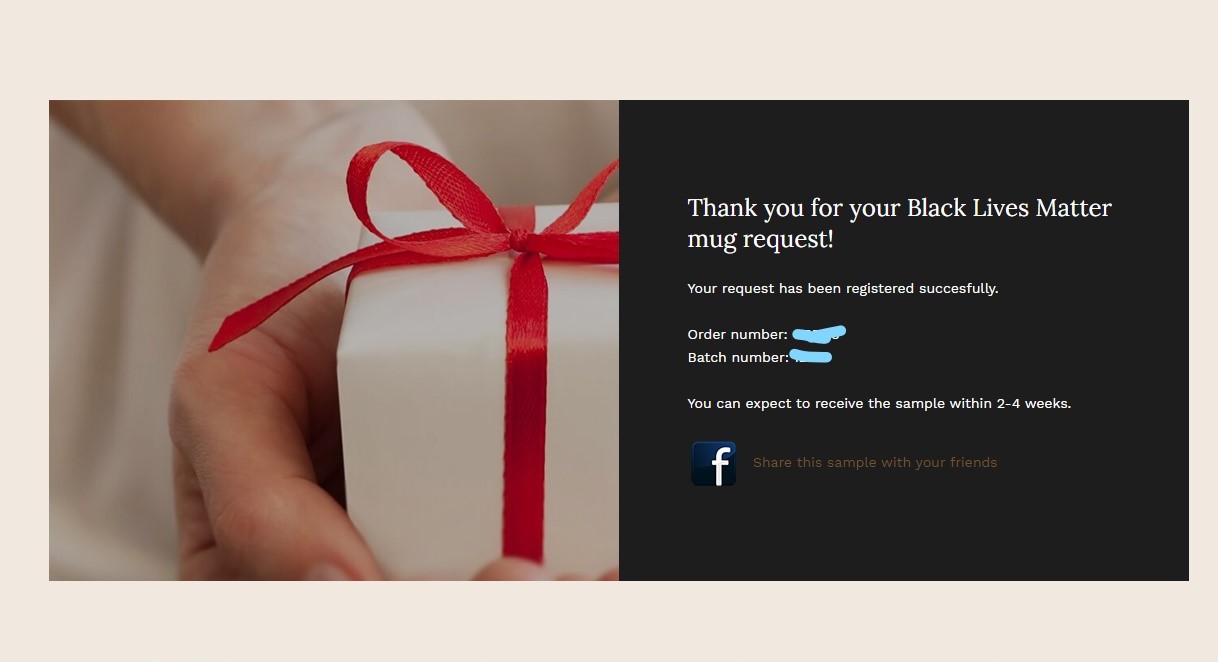Open 'Share this sample with your friends' link
The width and height of the screenshot is (1218, 662).
(x=875, y=462)
